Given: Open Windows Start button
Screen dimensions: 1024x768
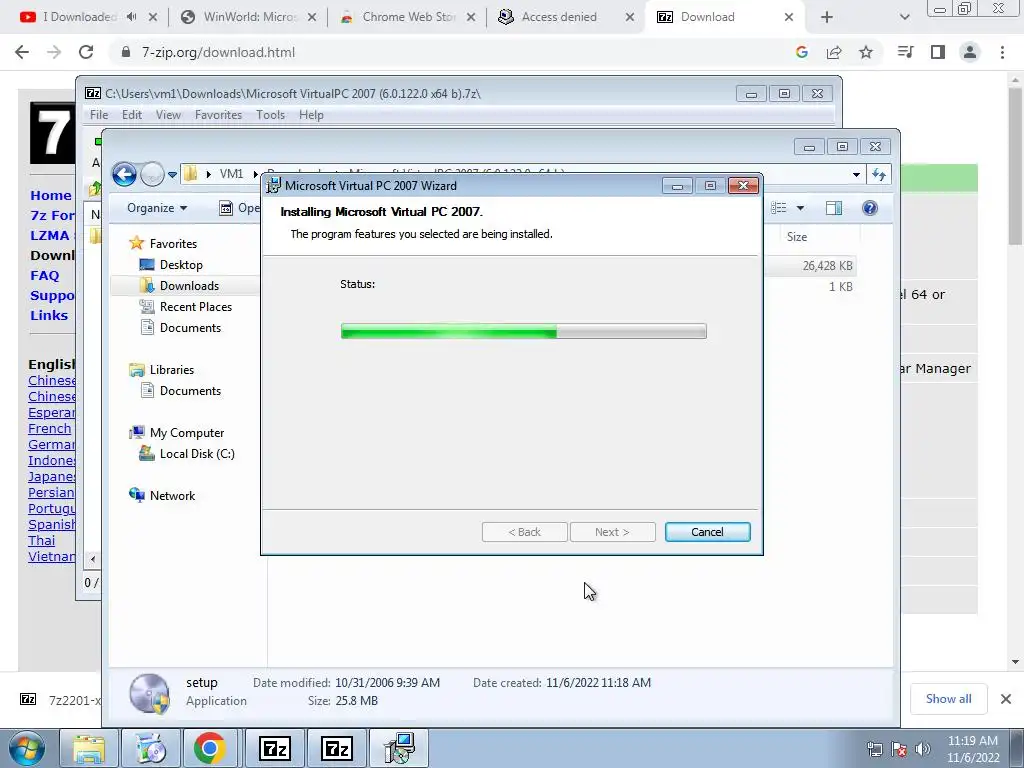Looking at the screenshot, I should point(27,748).
